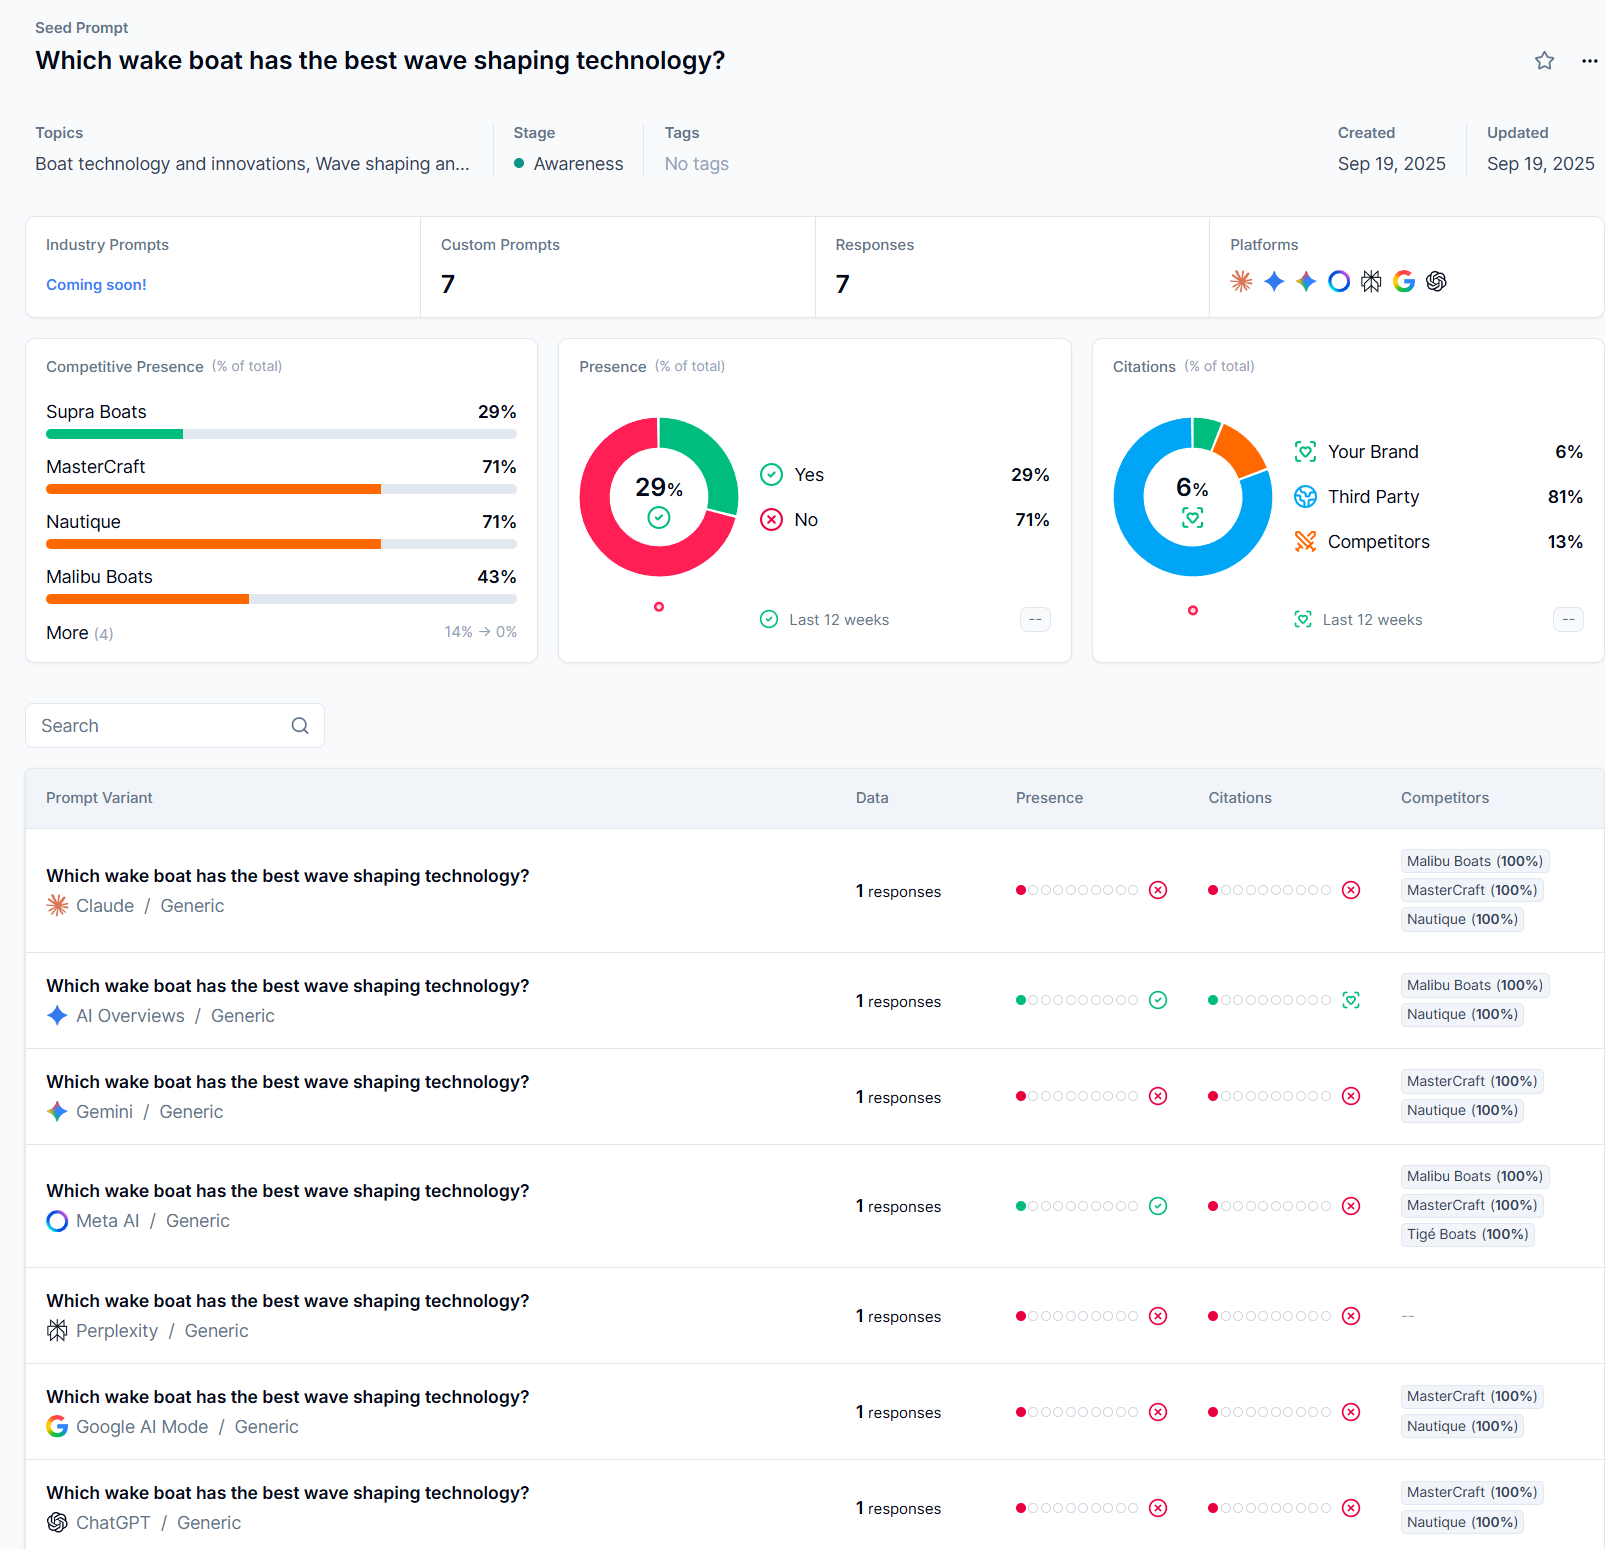This screenshot has height=1549, width=1605.
Task: Click the Tigé Boats (100%) tag
Action: click(1467, 1234)
